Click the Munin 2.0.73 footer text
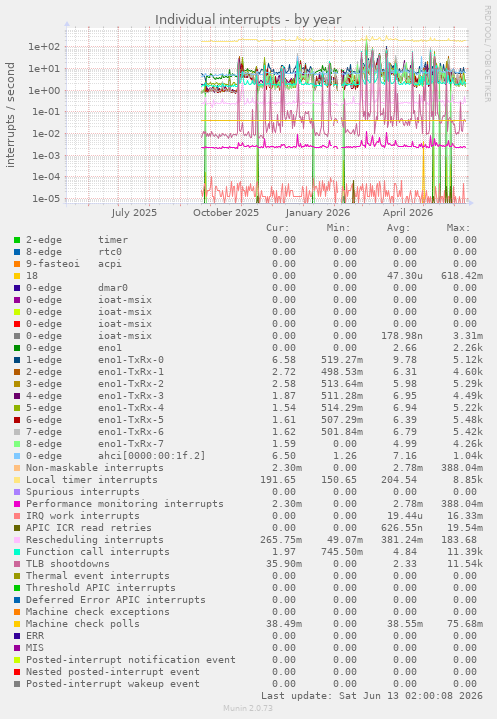 [248, 708]
